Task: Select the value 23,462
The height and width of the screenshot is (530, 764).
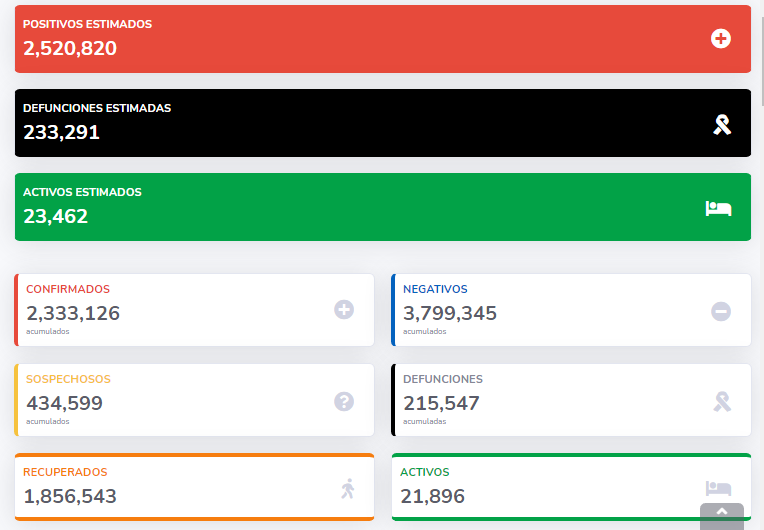Action: coord(56,216)
